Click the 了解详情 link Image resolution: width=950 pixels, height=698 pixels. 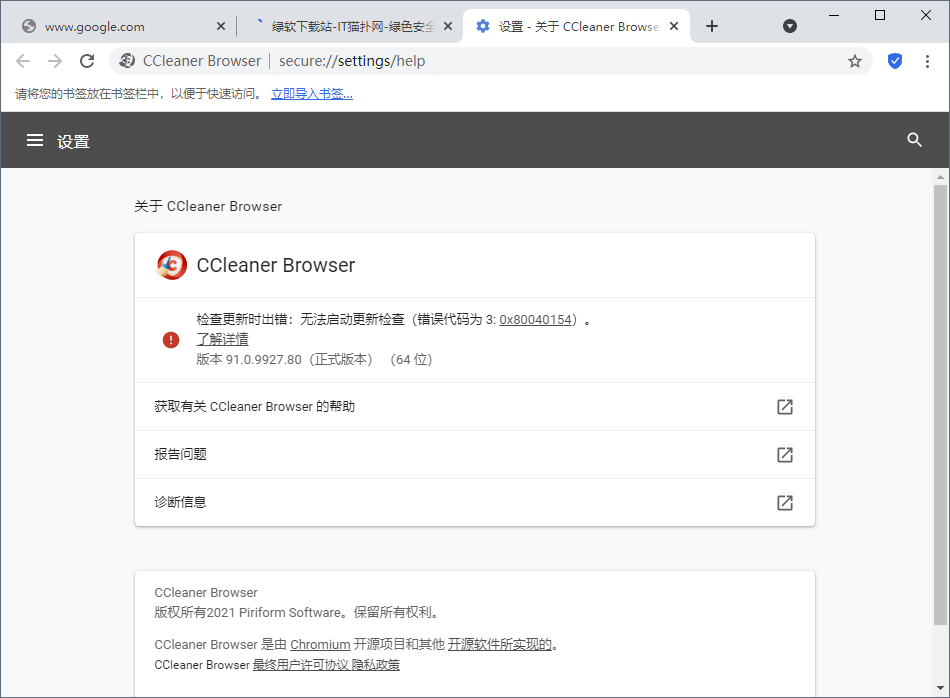coord(222,339)
